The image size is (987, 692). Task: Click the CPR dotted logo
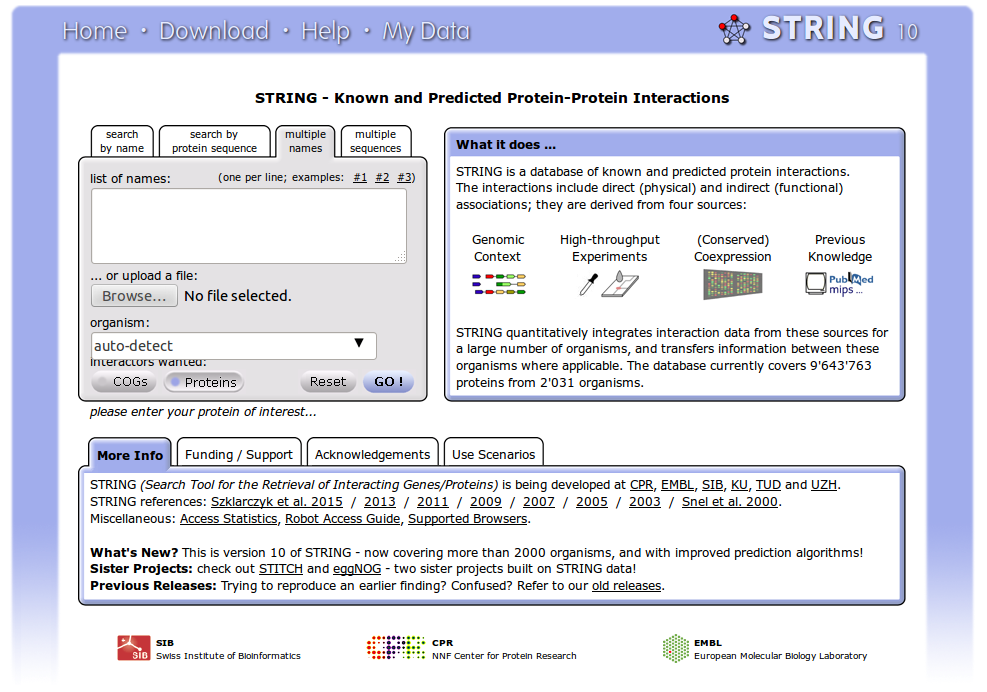[x=396, y=647]
